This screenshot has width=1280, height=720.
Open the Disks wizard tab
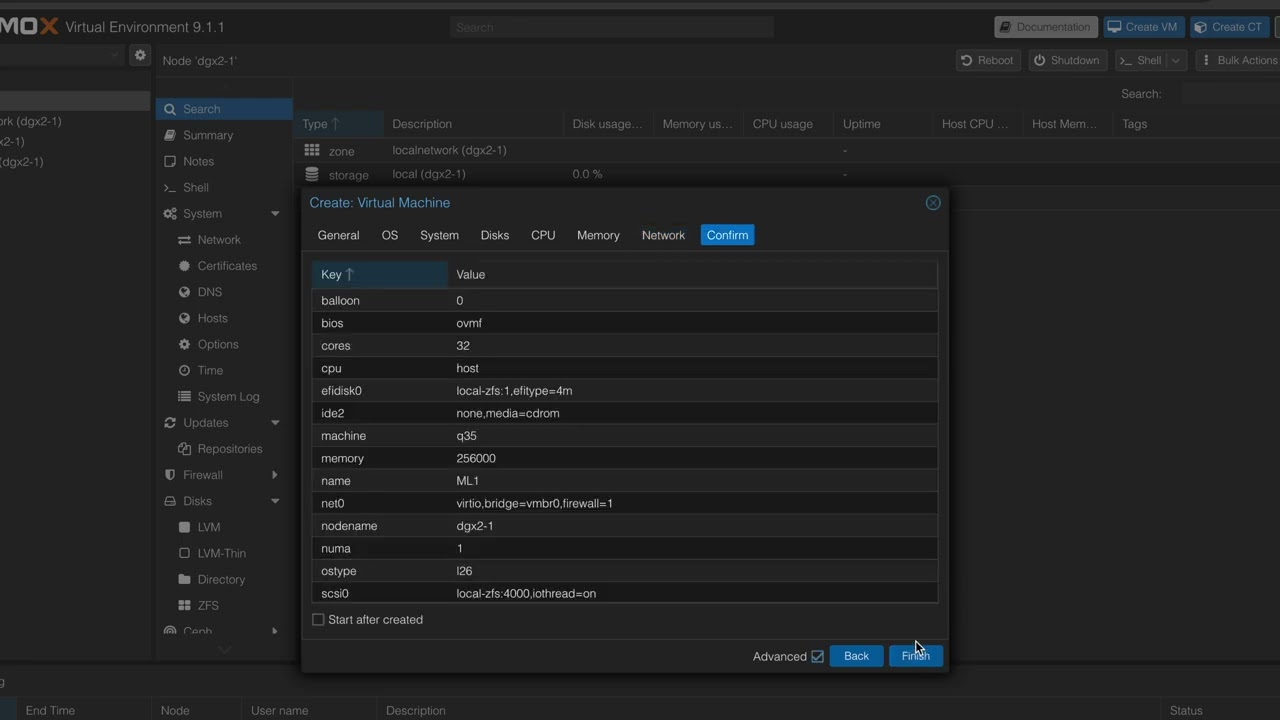coord(495,235)
